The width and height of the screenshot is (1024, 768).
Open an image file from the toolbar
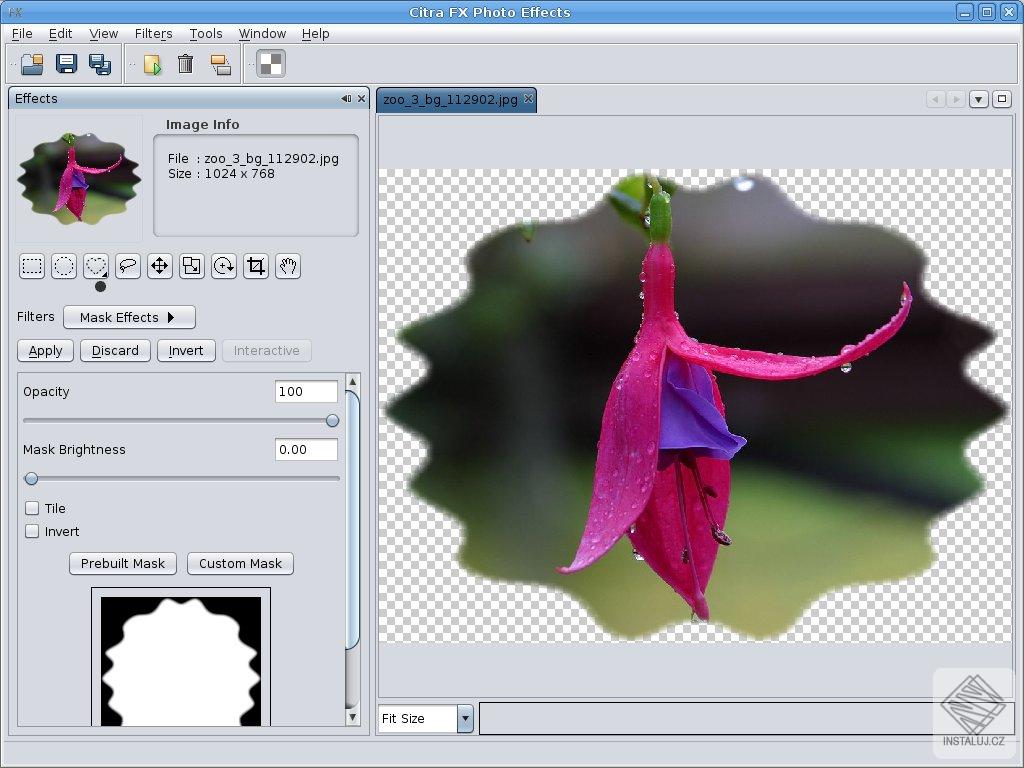click(30, 63)
